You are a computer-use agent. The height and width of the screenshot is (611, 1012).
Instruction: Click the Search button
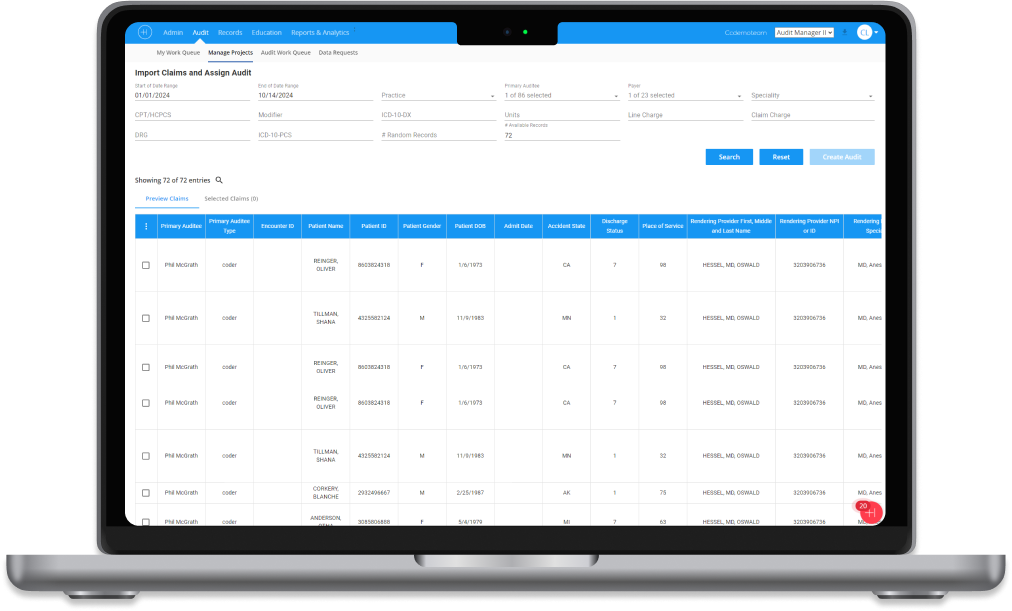coord(728,157)
